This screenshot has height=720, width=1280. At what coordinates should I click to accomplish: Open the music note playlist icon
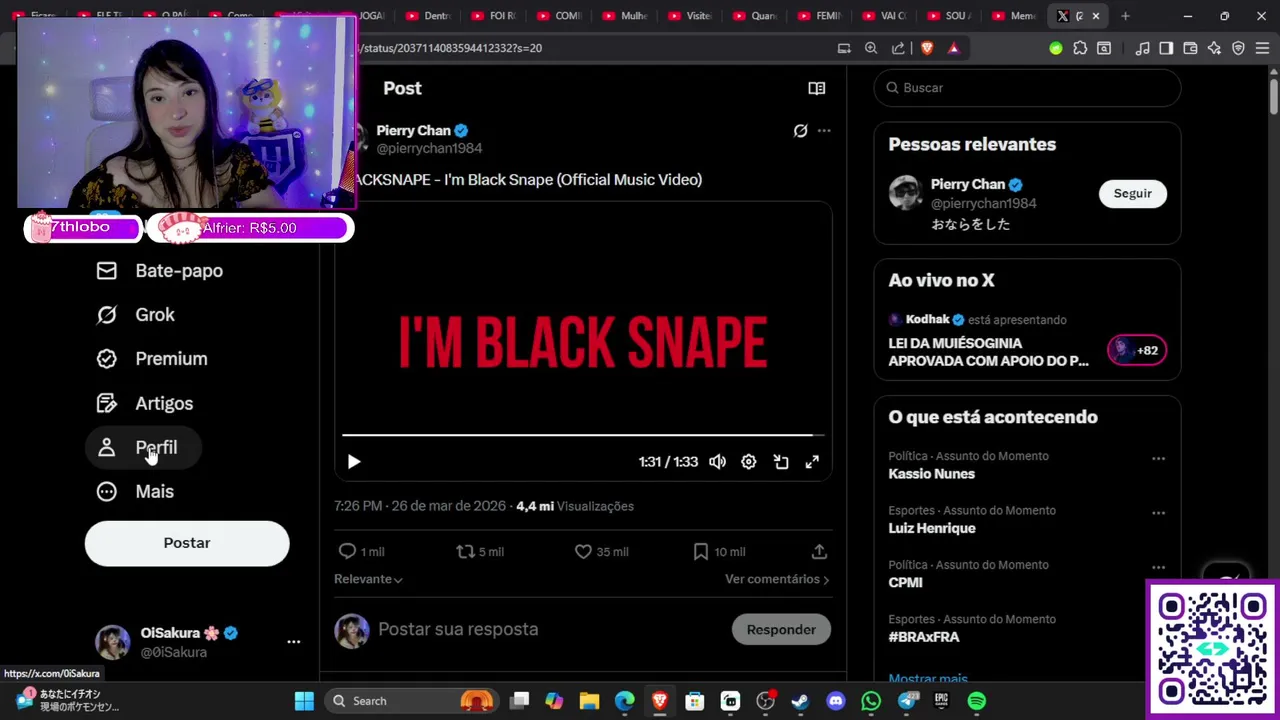click(1142, 48)
